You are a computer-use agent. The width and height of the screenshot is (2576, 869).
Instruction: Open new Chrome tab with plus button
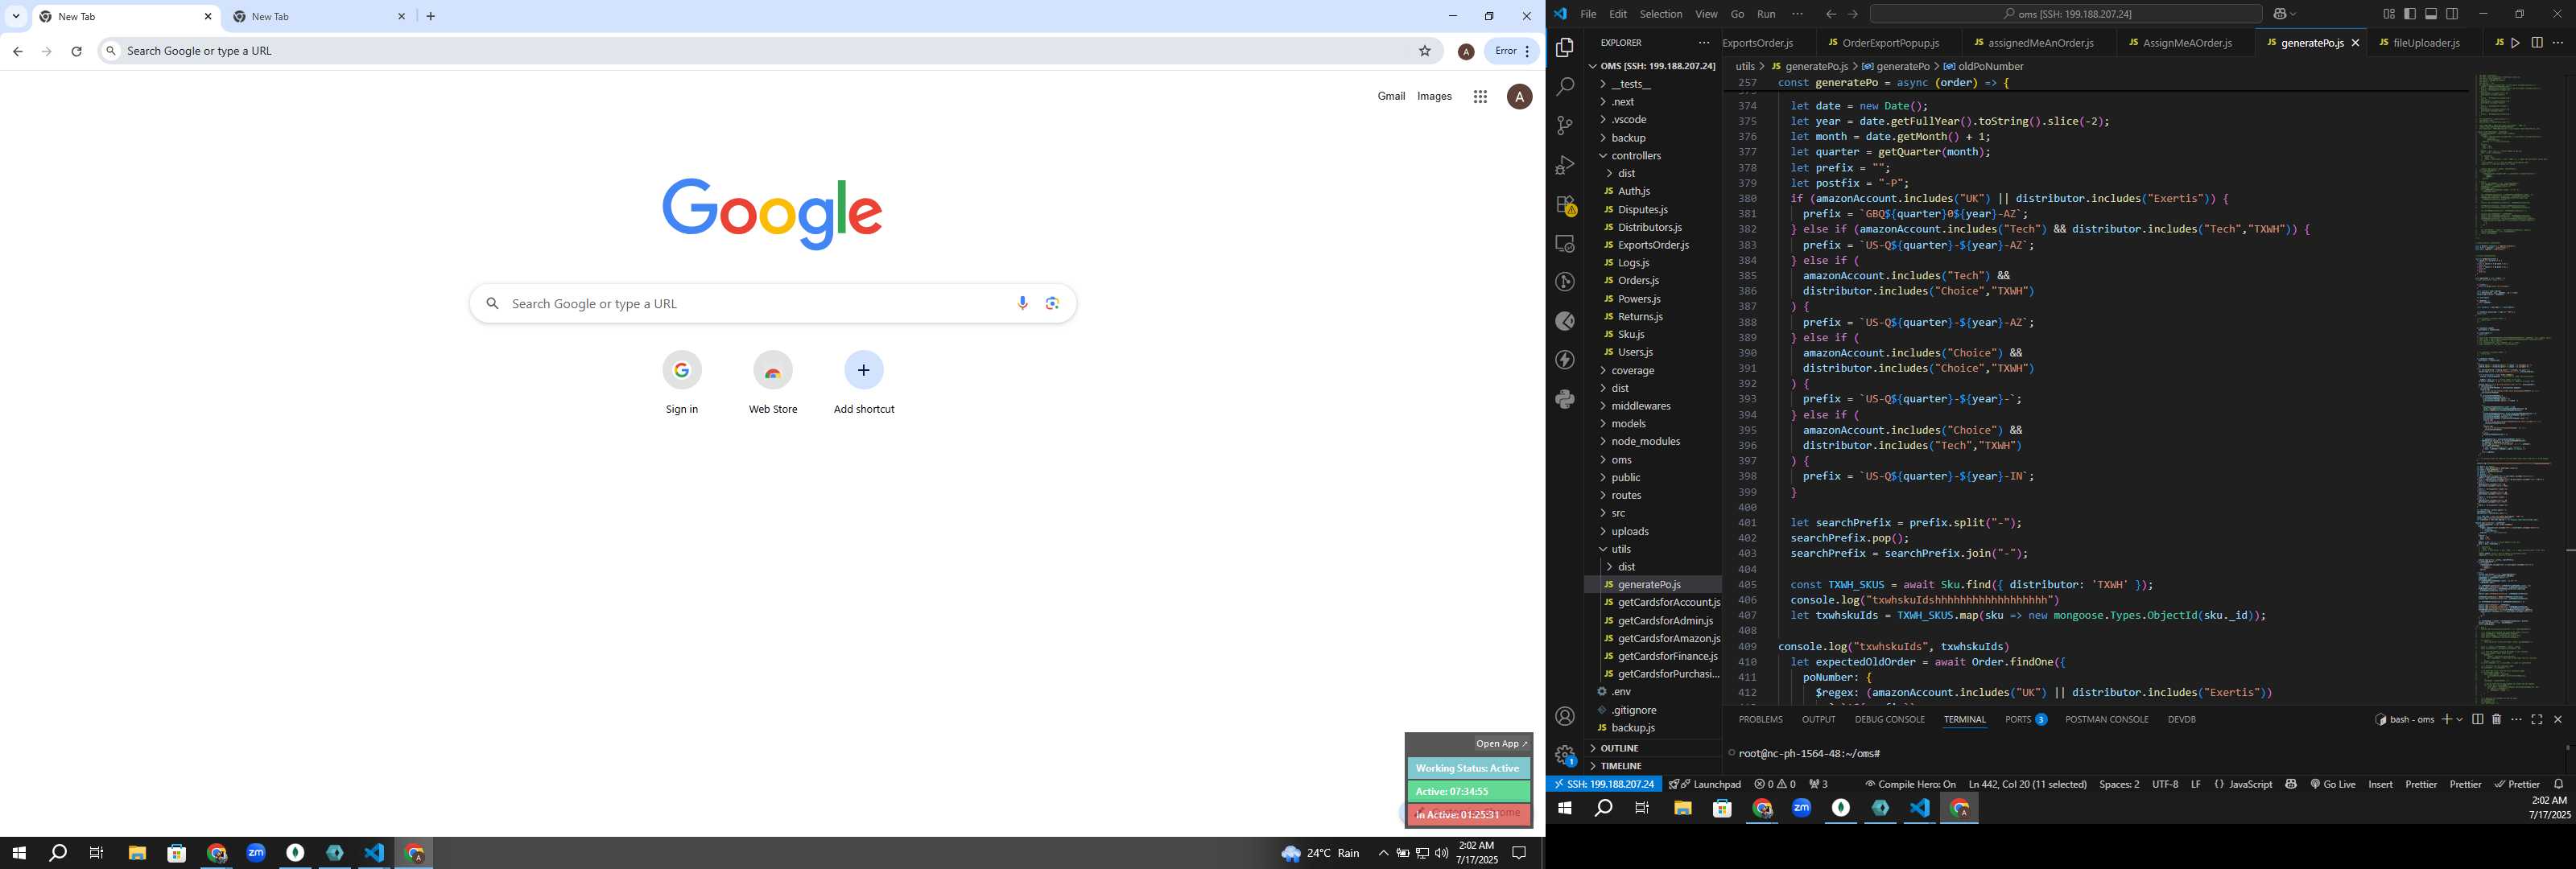click(x=431, y=16)
